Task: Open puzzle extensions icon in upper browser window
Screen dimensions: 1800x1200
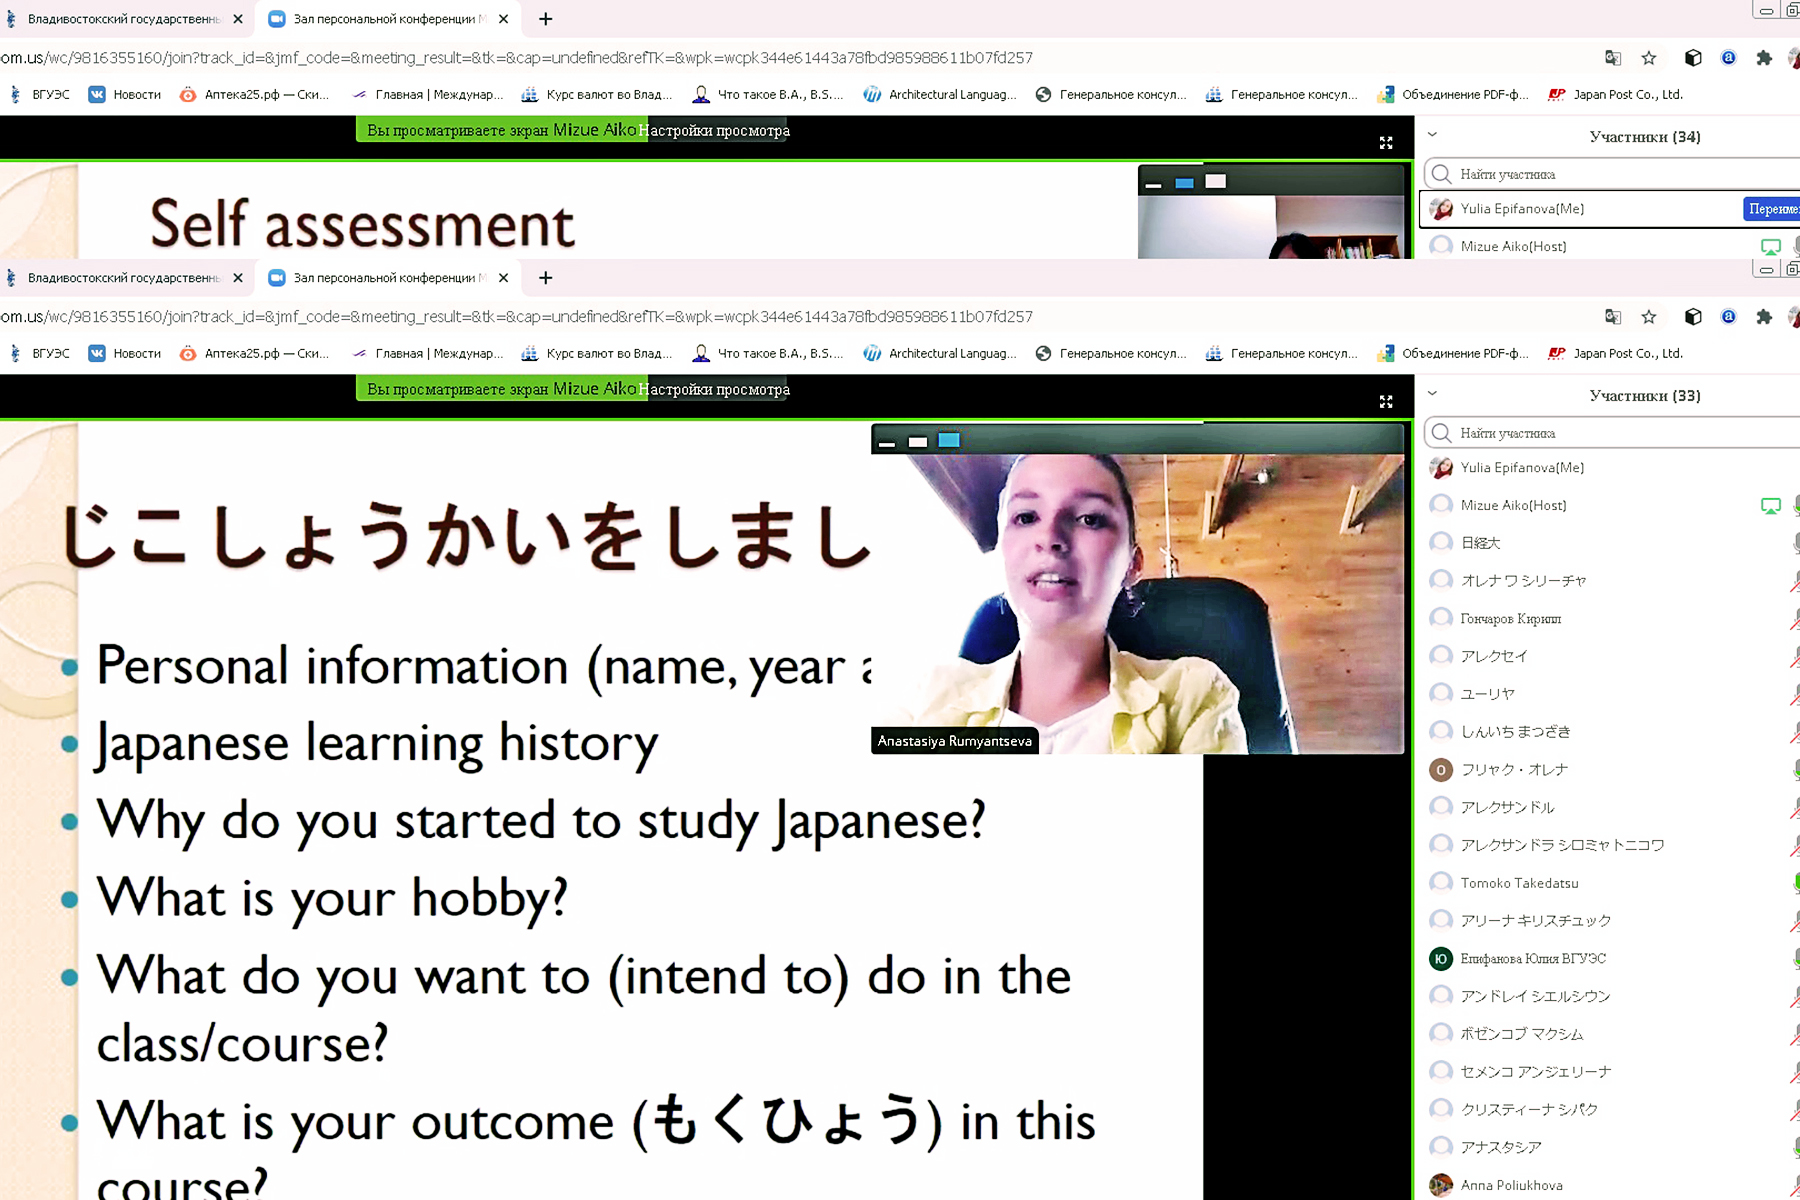Action: pyautogui.click(x=1765, y=58)
